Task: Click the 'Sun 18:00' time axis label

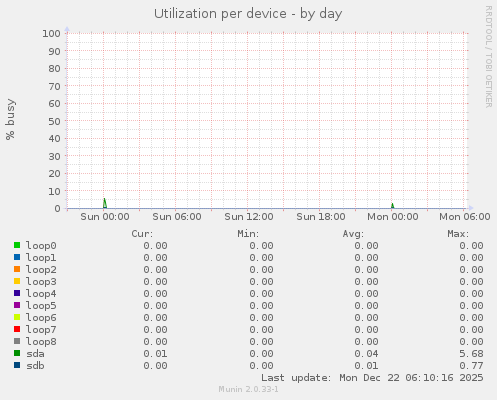Action: (x=321, y=217)
